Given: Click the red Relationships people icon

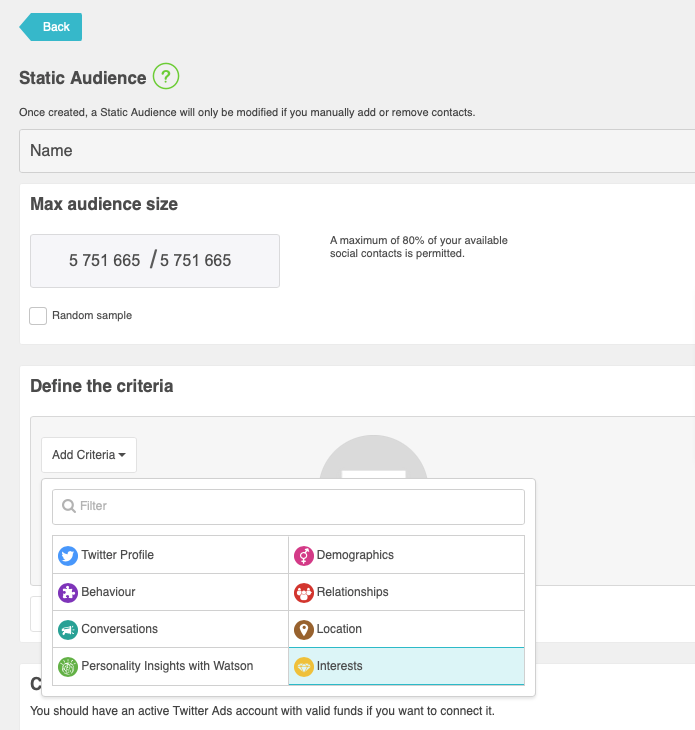Looking at the screenshot, I should pyautogui.click(x=304, y=593).
